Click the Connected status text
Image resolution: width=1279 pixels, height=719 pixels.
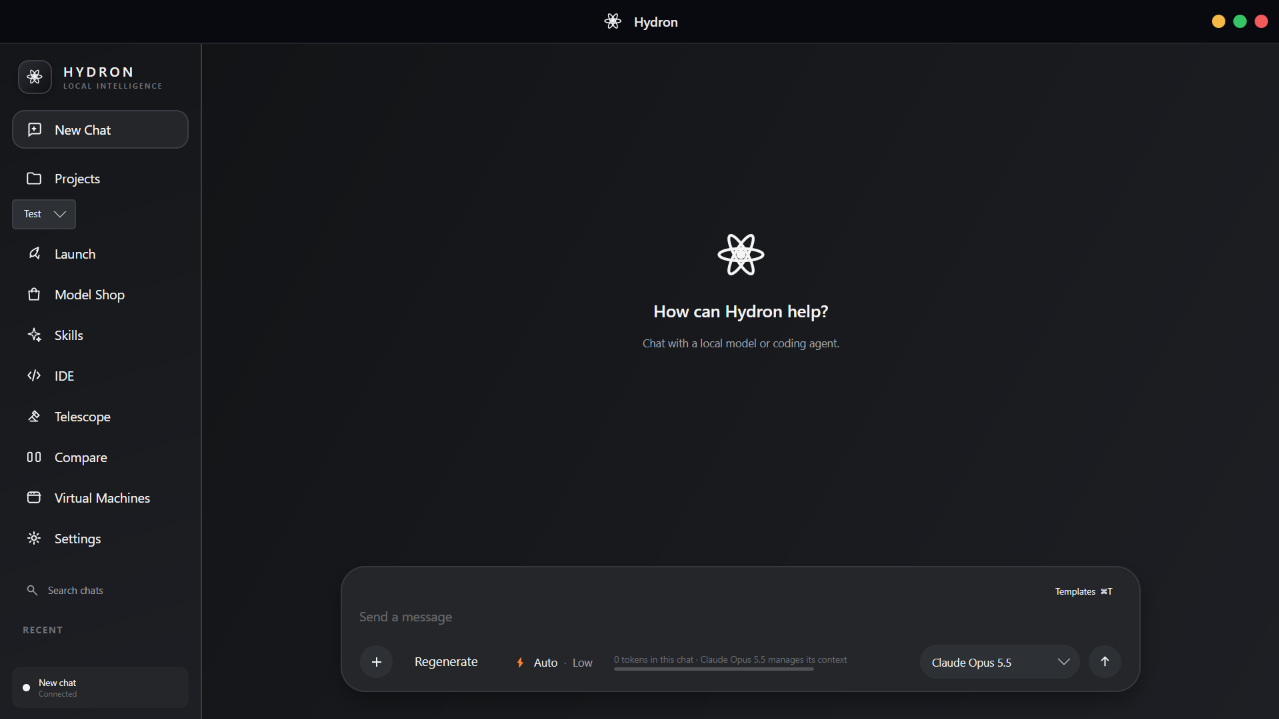(x=58, y=694)
